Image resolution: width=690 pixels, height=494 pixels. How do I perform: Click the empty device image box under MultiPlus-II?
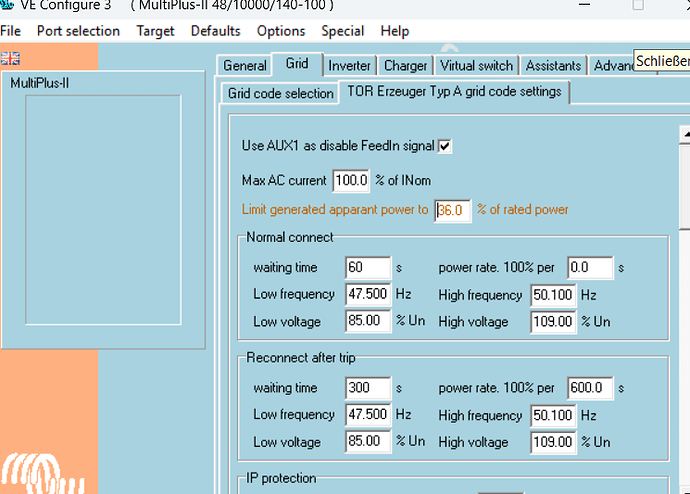103,210
